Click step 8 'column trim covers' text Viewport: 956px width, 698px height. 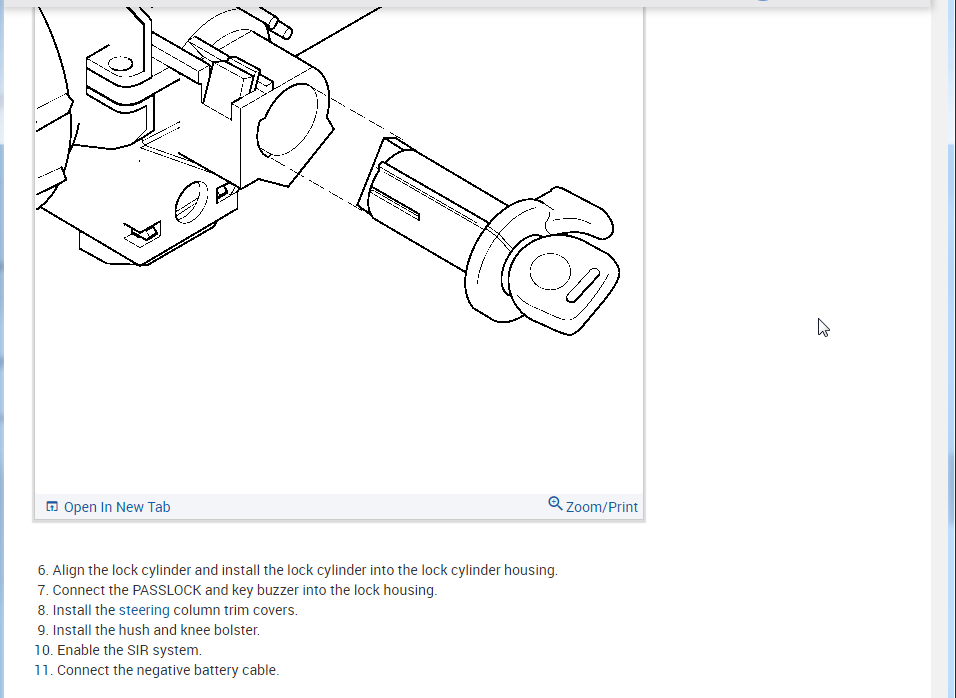click(x=235, y=610)
